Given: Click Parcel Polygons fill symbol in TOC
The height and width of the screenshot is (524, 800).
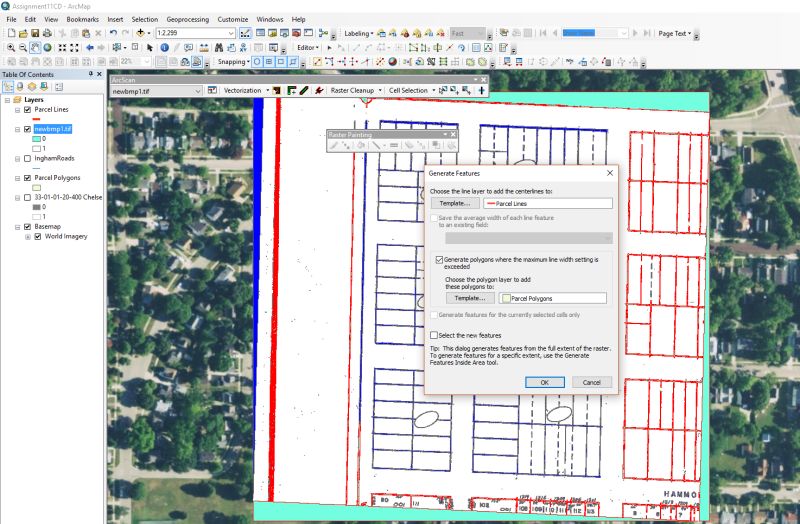Looking at the screenshot, I should coord(36,188).
